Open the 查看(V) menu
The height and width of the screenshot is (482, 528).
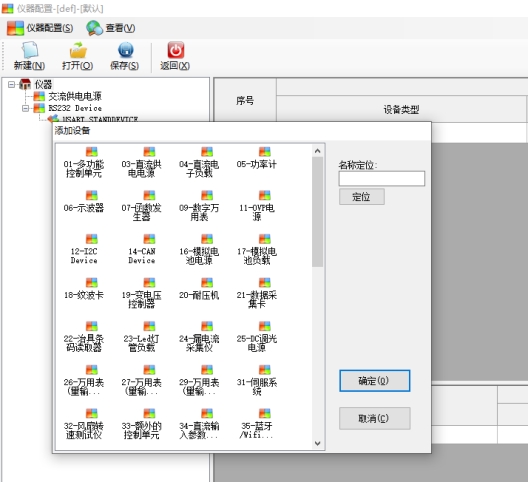(111, 28)
